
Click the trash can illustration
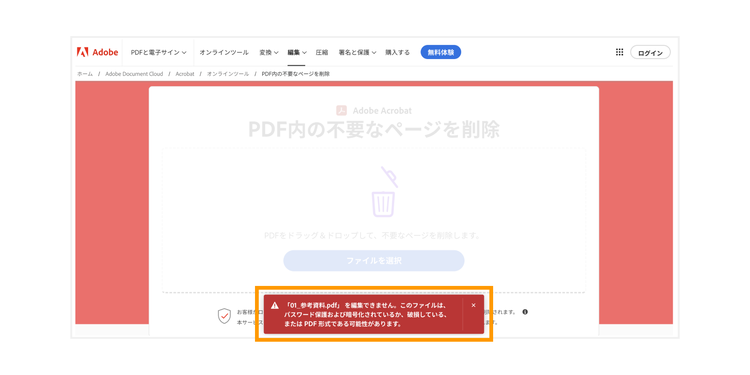click(x=385, y=191)
